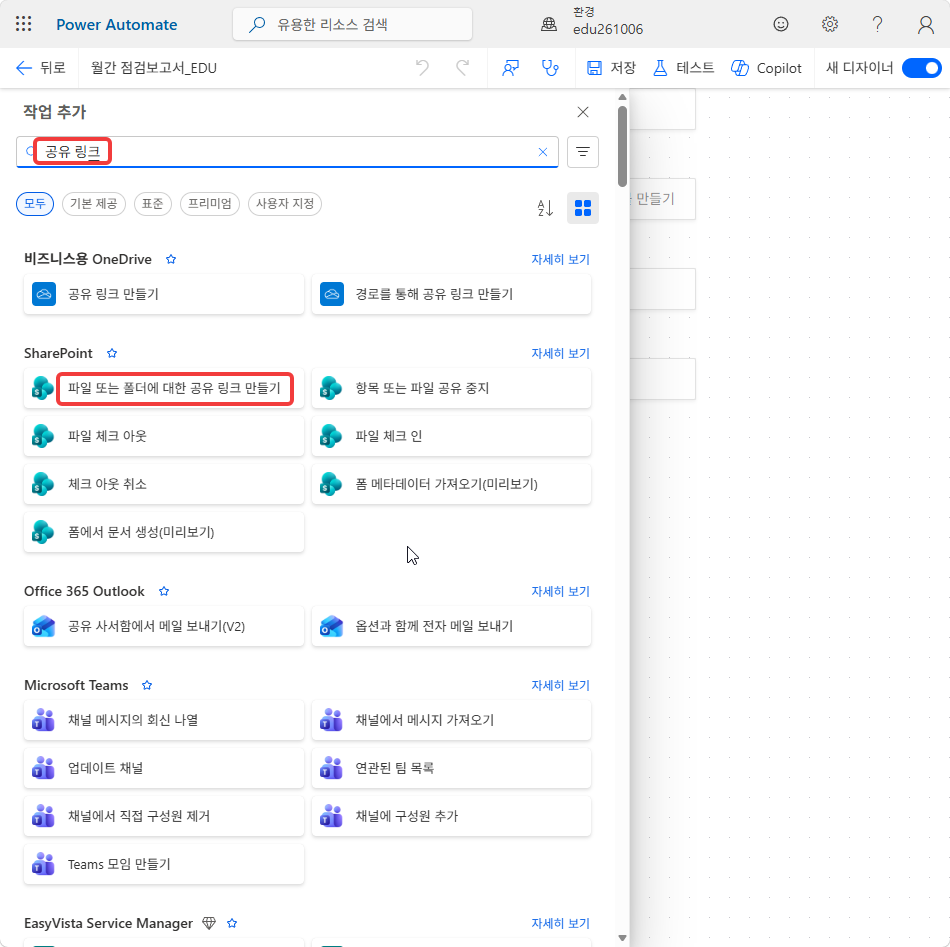Viewport: 950px width, 947px height.
Task: Open 자세히 보기 for Microsoft Teams
Action: [560, 685]
